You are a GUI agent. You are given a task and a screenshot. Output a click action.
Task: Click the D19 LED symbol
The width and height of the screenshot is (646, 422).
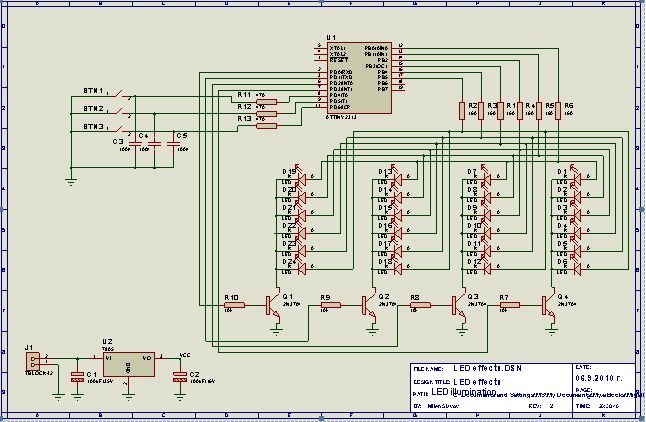pos(301,178)
